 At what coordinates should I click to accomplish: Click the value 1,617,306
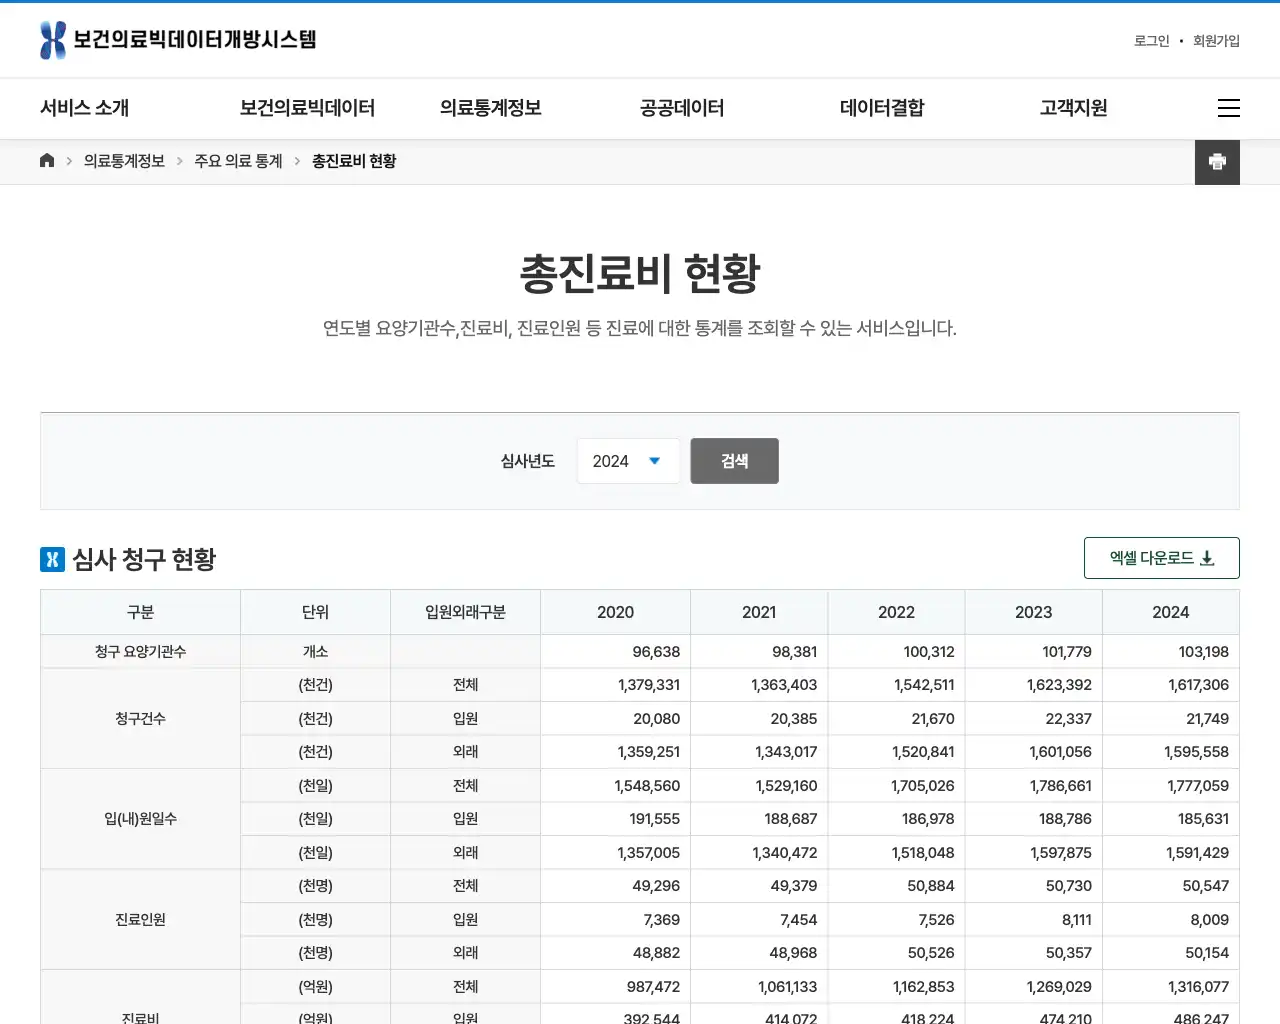1199,685
